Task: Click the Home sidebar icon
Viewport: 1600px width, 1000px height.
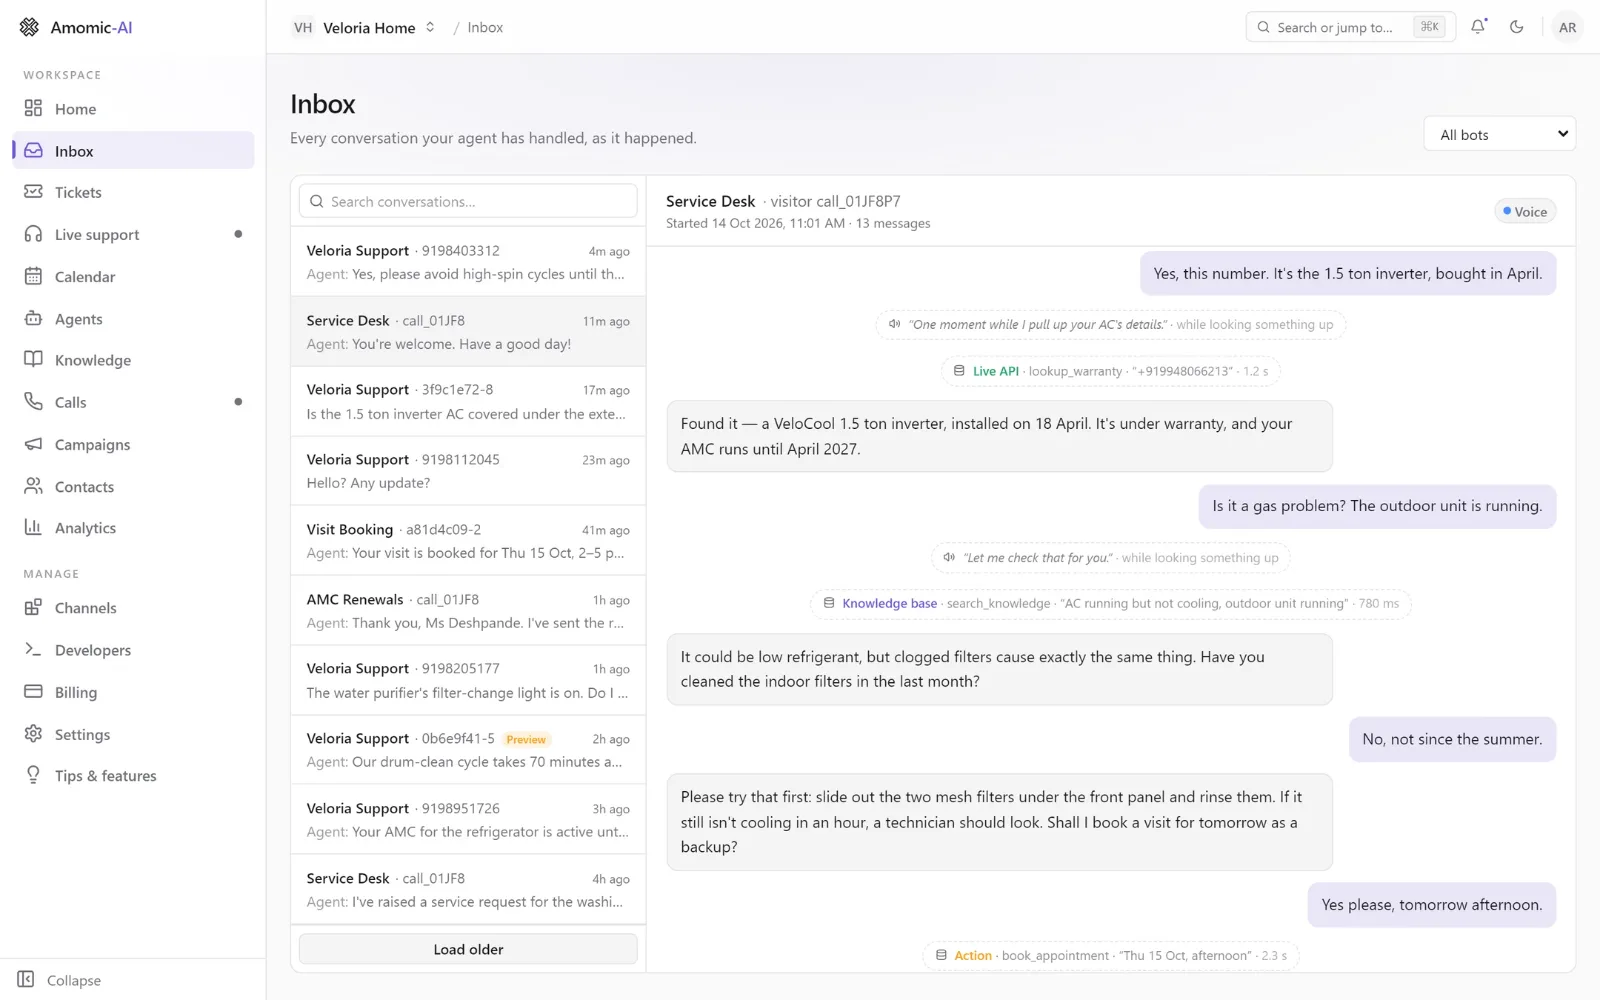Action: pos(33,108)
